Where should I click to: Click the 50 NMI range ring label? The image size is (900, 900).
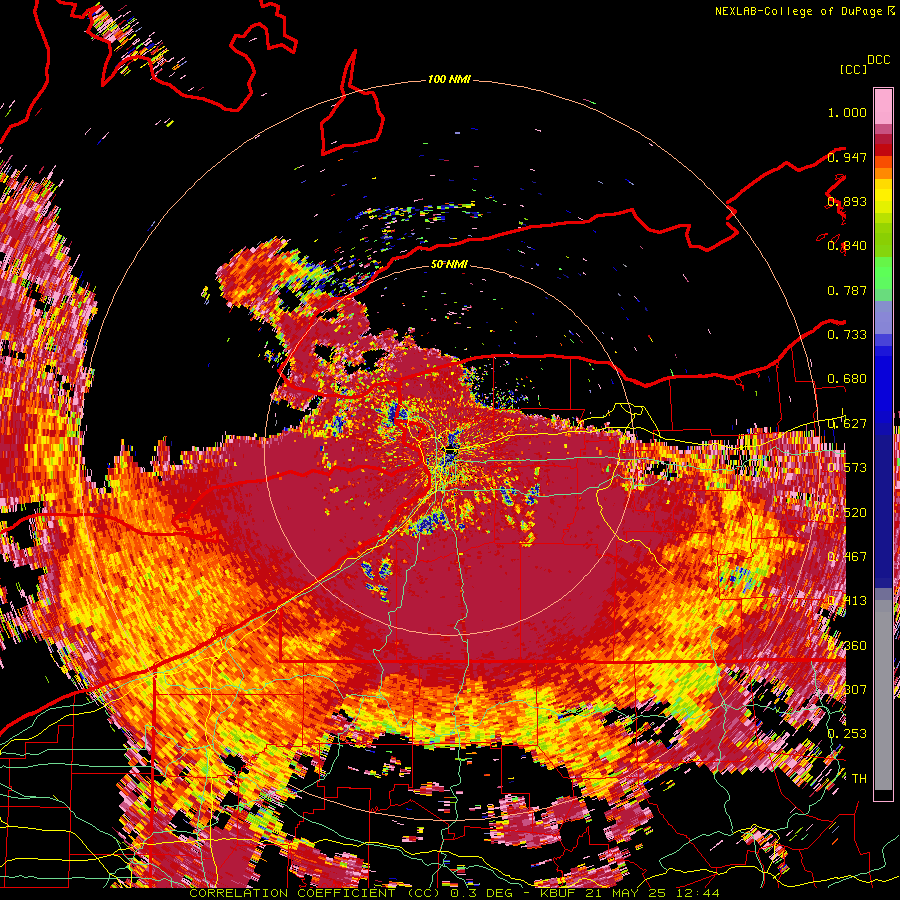[x=449, y=264]
